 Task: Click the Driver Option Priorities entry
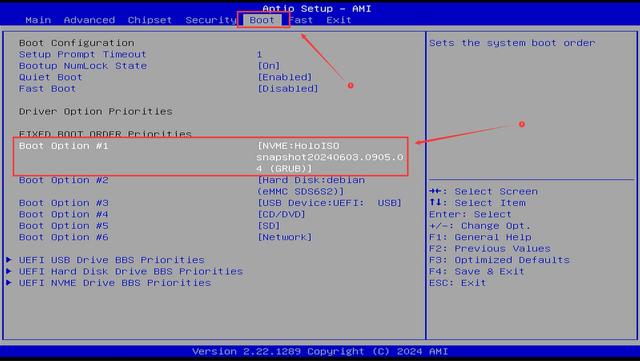click(96, 111)
